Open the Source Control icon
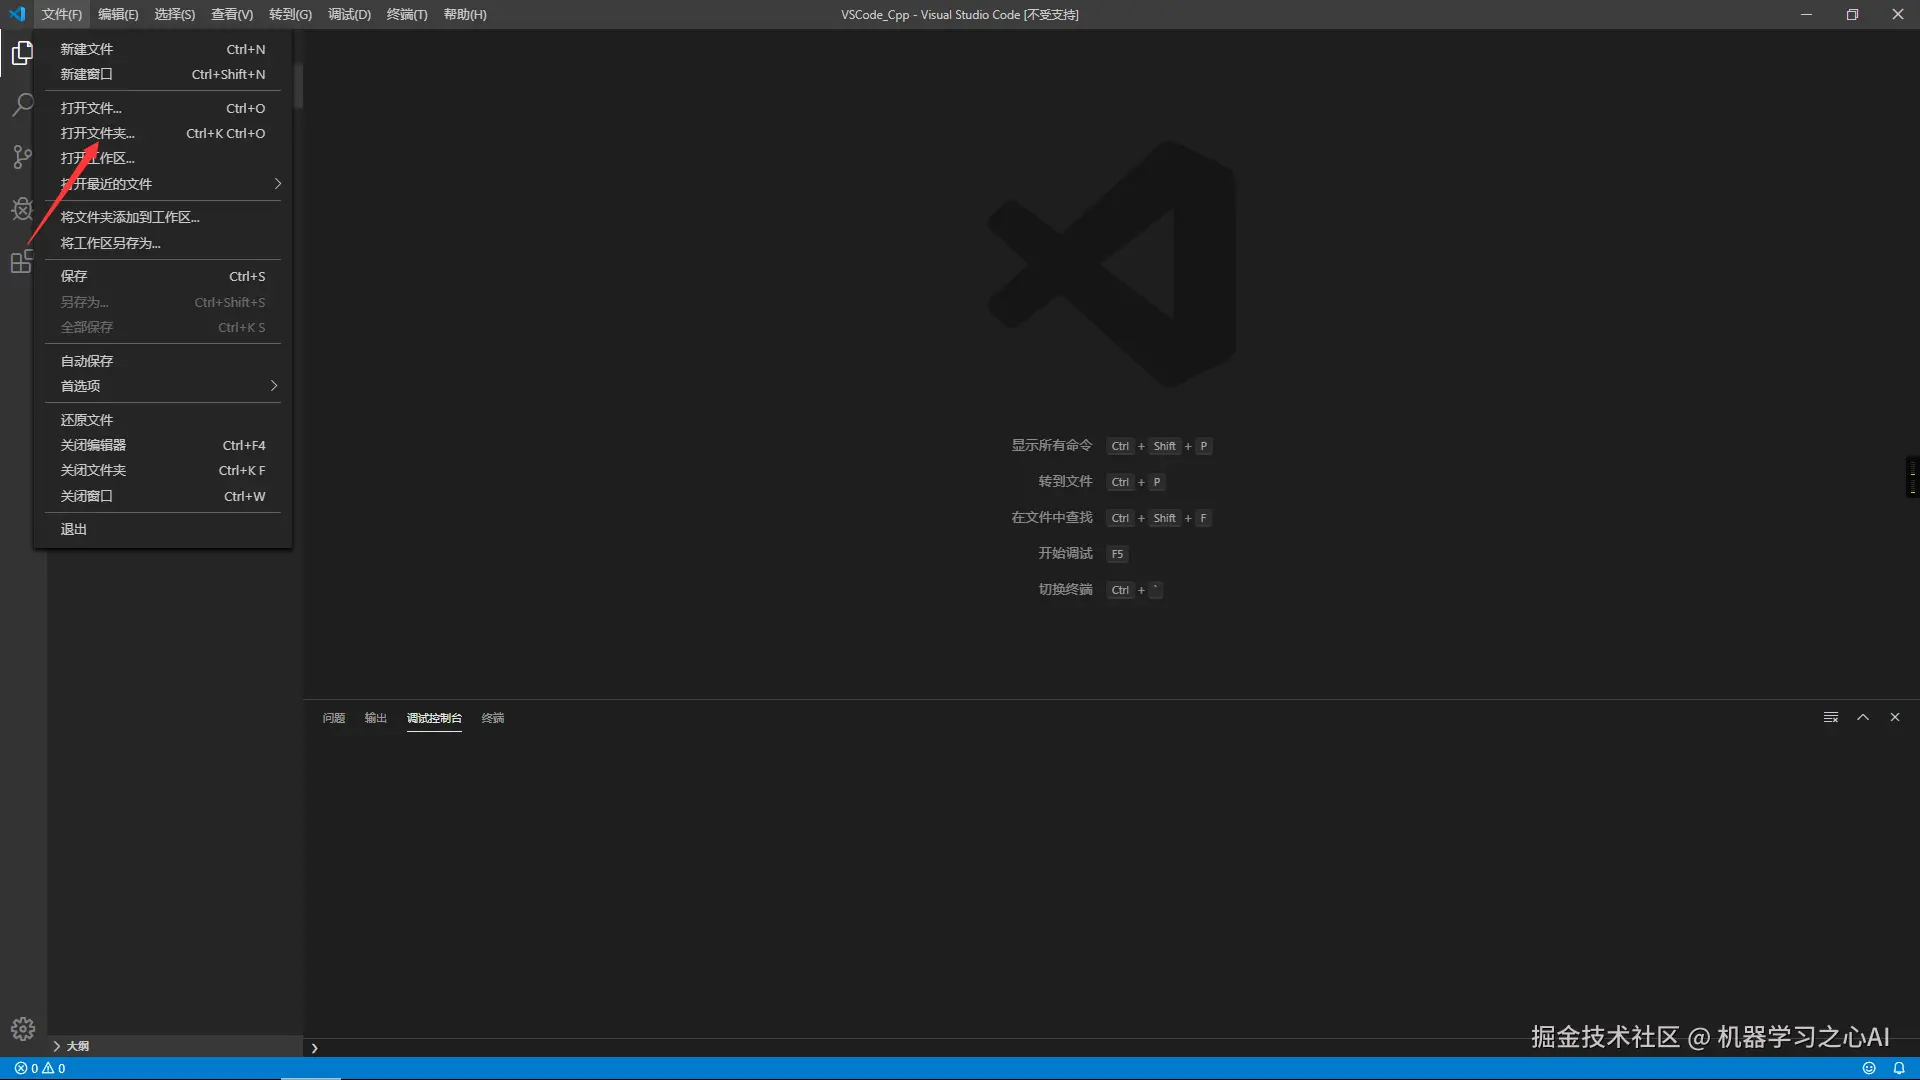 [22, 157]
